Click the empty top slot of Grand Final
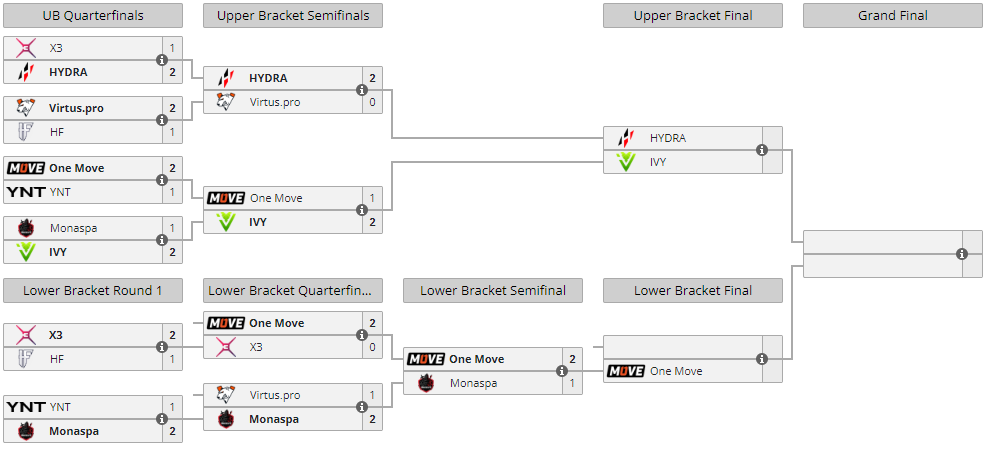 [x=878, y=242]
